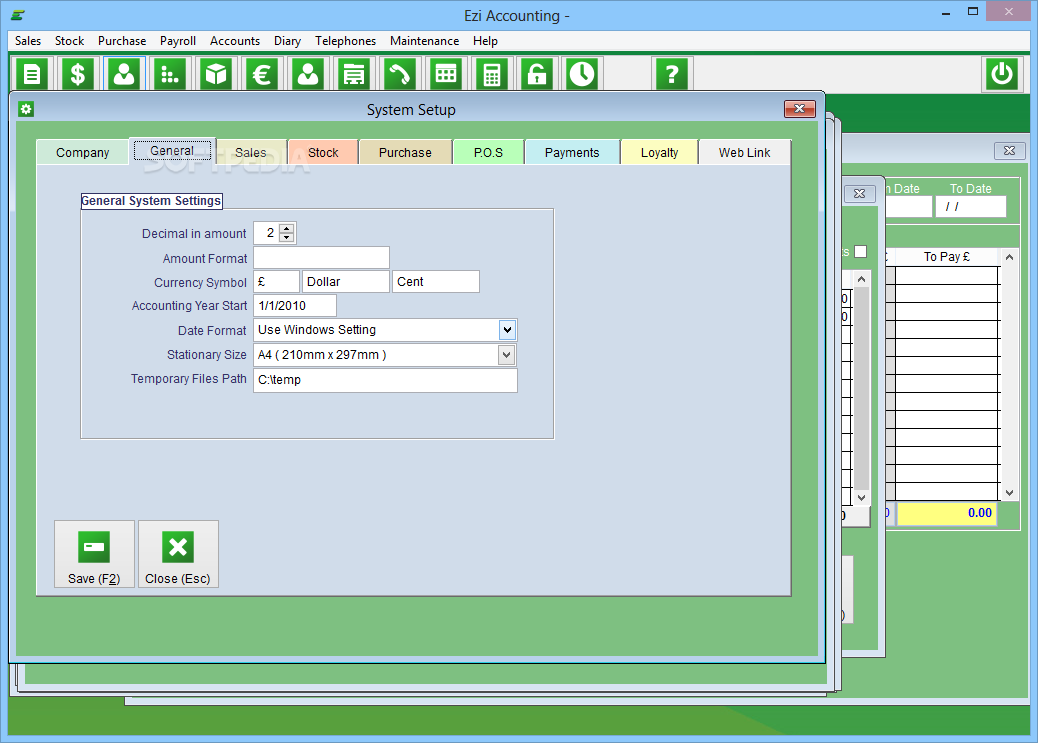Switch to the Stock setup tab

[x=323, y=152]
